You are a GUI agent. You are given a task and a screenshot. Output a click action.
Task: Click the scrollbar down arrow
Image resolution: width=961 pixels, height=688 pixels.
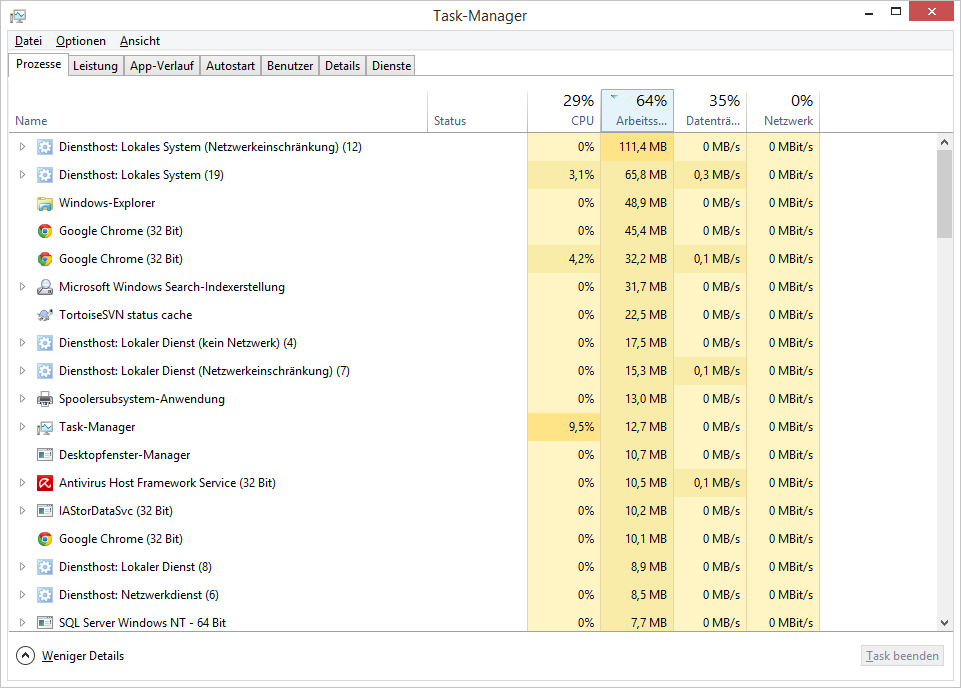944,623
